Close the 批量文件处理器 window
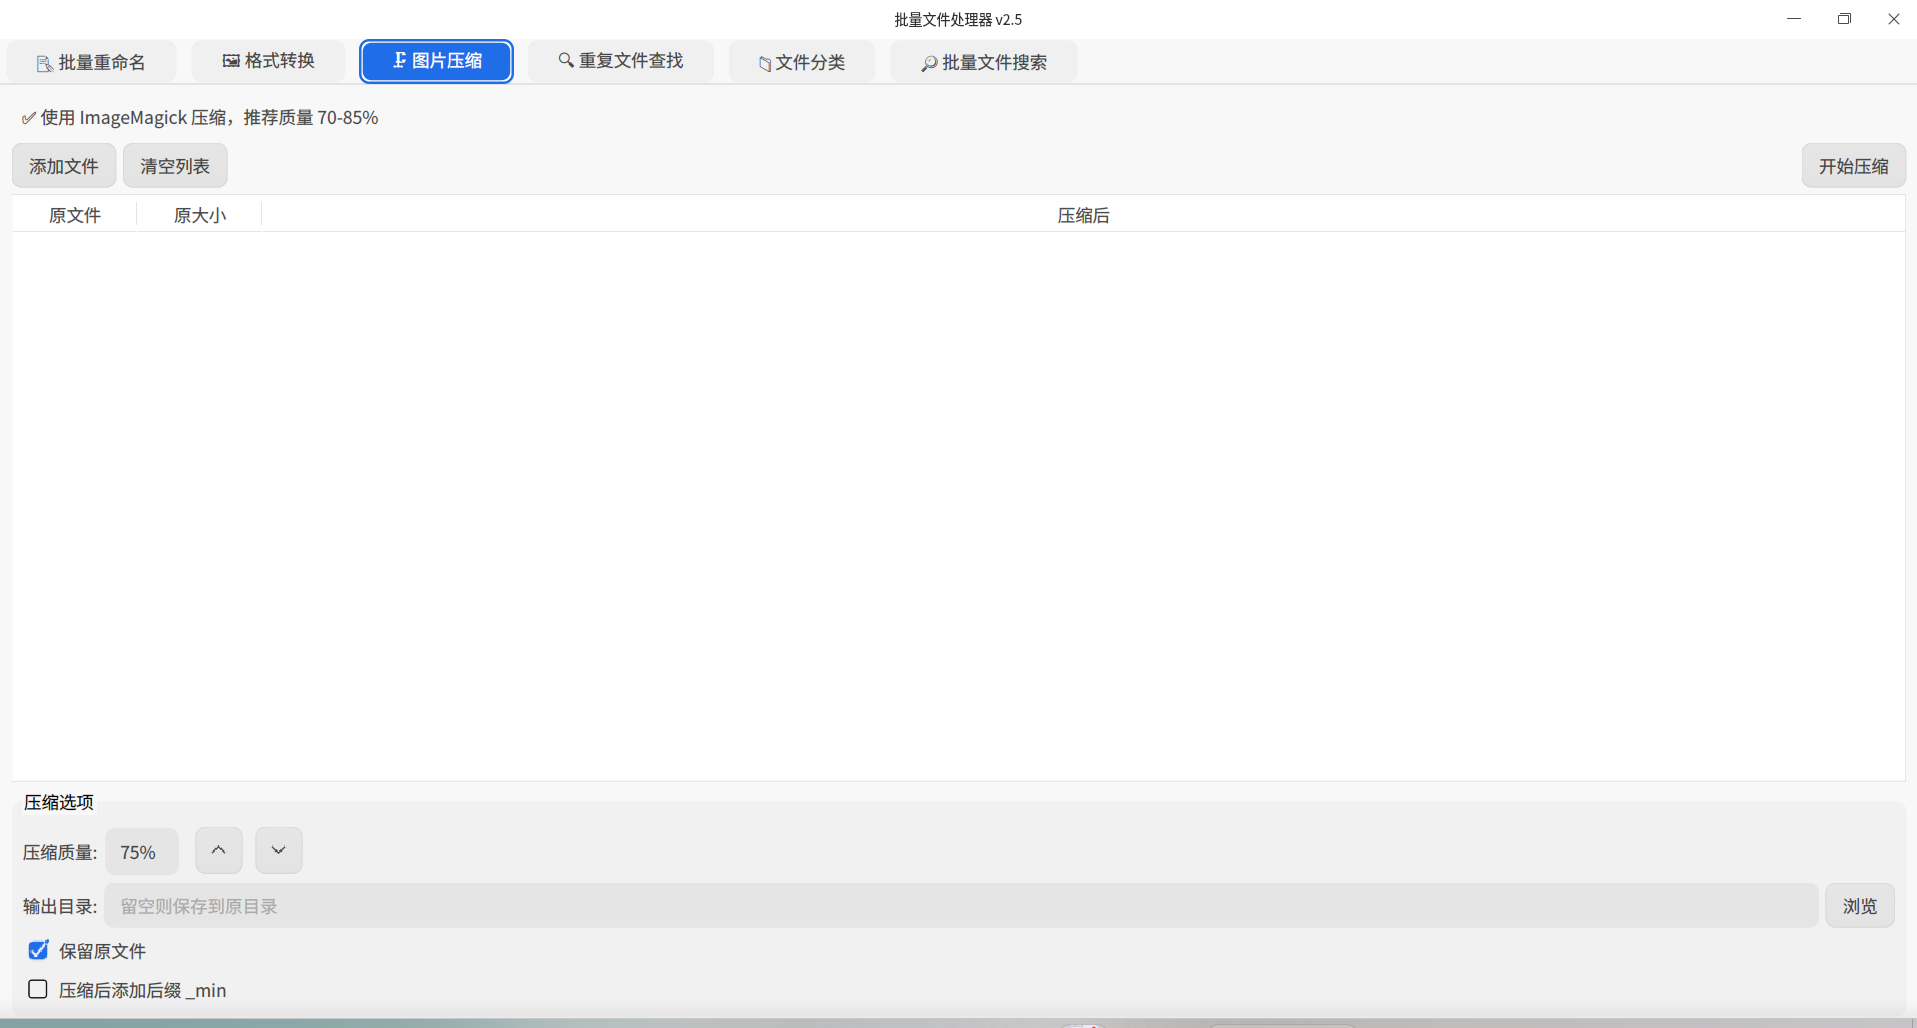The height and width of the screenshot is (1028, 1917). [1893, 19]
